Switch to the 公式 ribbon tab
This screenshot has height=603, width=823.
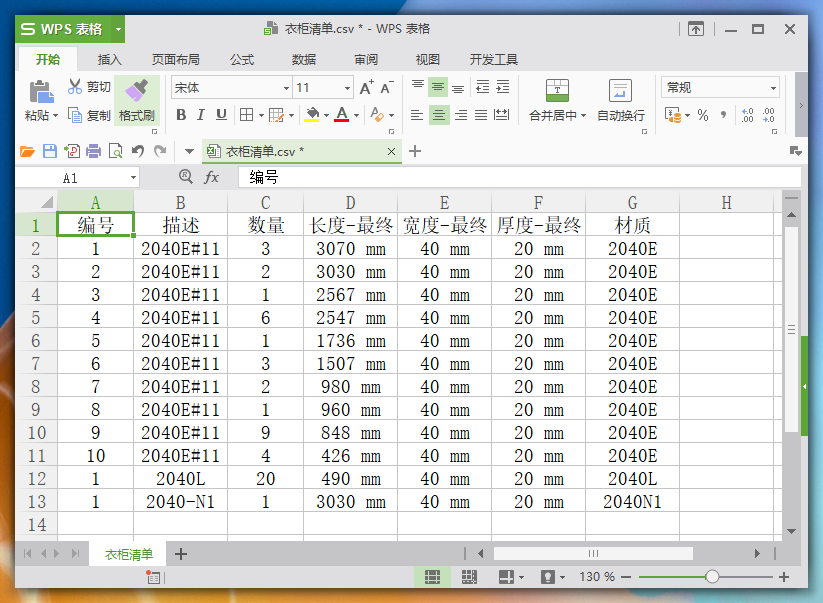tap(242, 60)
